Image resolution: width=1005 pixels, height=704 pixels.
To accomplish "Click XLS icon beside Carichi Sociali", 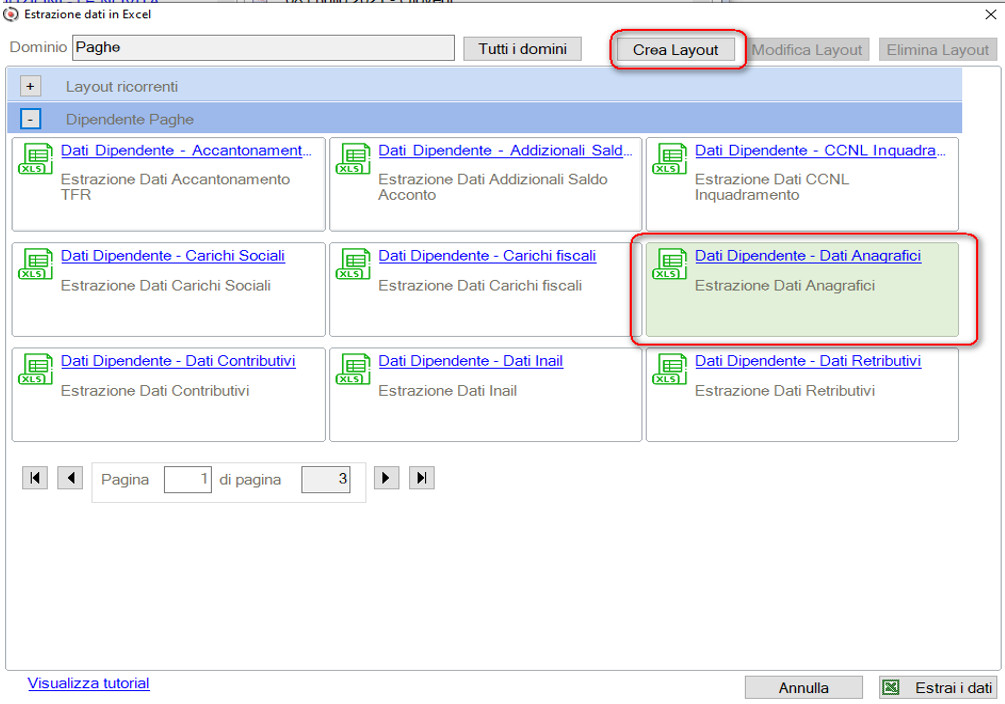I will (x=35, y=264).
